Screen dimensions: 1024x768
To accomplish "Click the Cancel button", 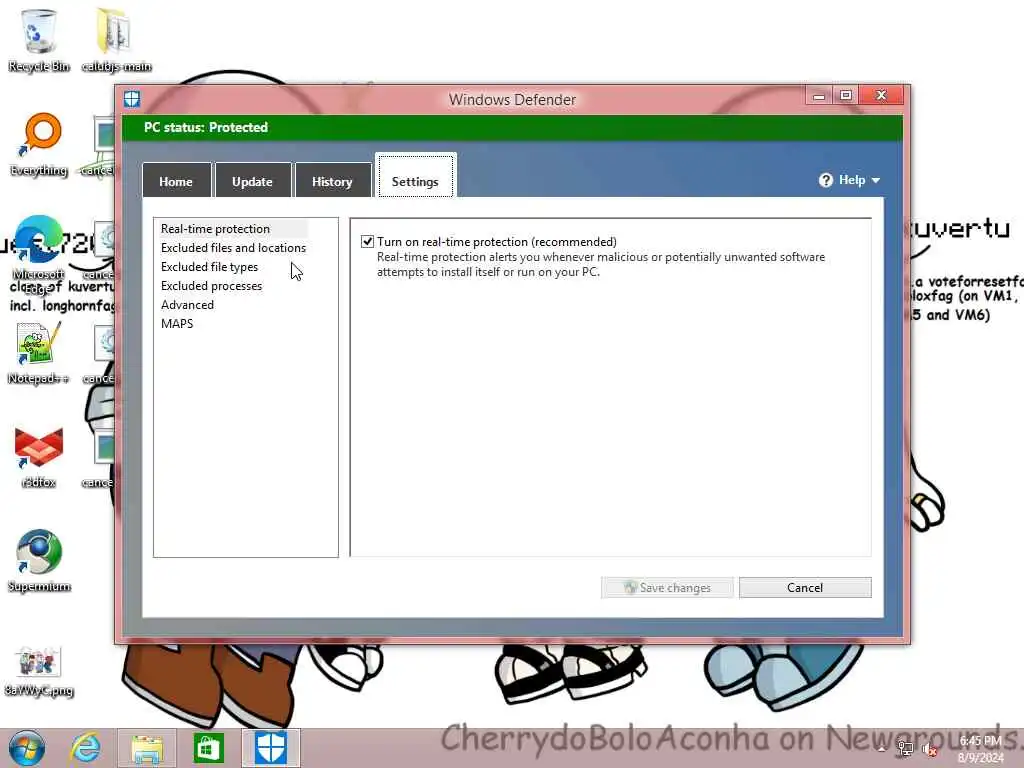I will click(805, 587).
